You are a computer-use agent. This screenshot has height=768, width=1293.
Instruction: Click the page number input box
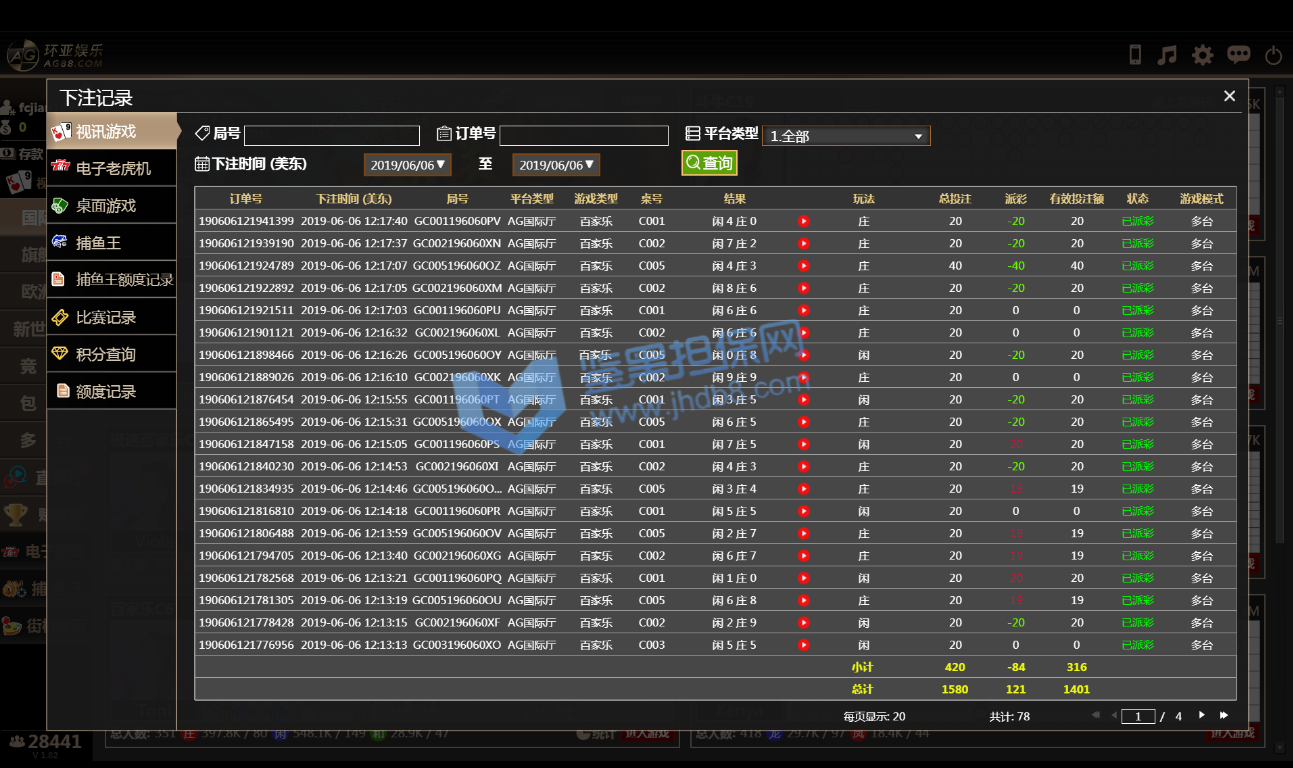click(x=1138, y=716)
